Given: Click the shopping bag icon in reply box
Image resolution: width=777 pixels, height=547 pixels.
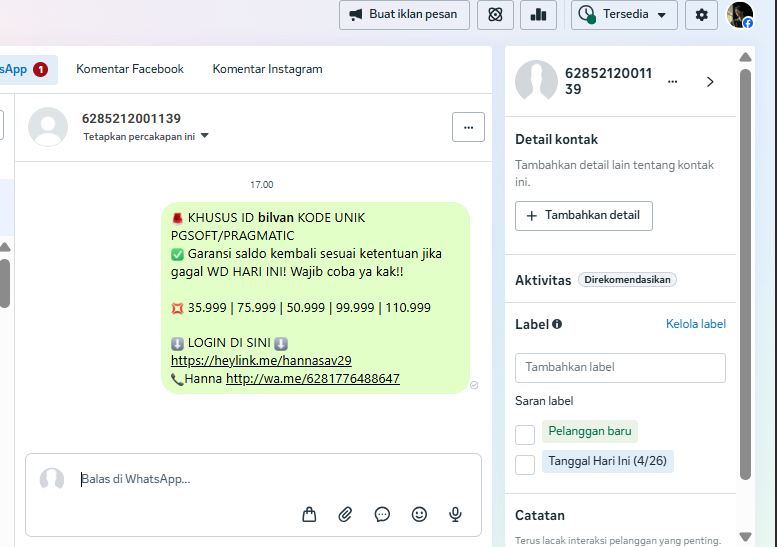Looking at the screenshot, I should pyautogui.click(x=309, y=514).
